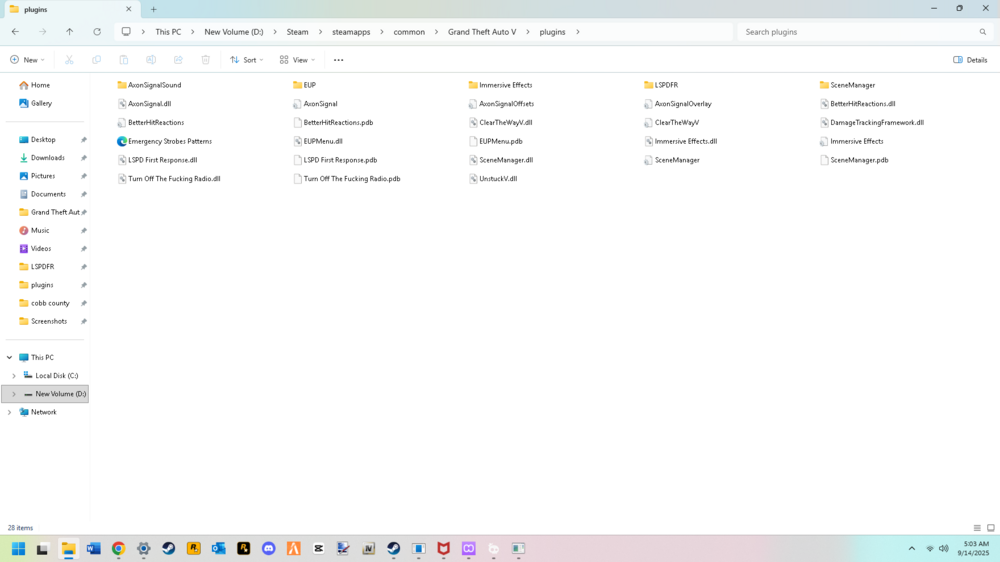Expand chevron after Steam in address bar

(x=320, y=32)
